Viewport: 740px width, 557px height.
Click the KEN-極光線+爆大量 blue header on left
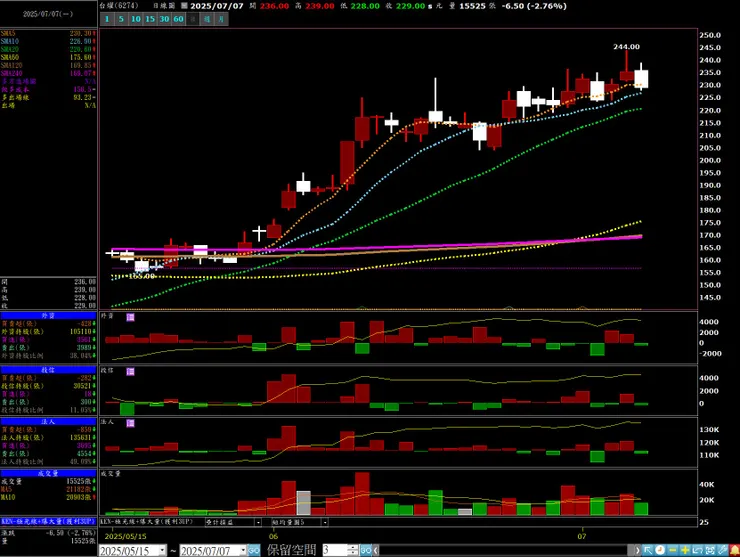click(48, 522)
